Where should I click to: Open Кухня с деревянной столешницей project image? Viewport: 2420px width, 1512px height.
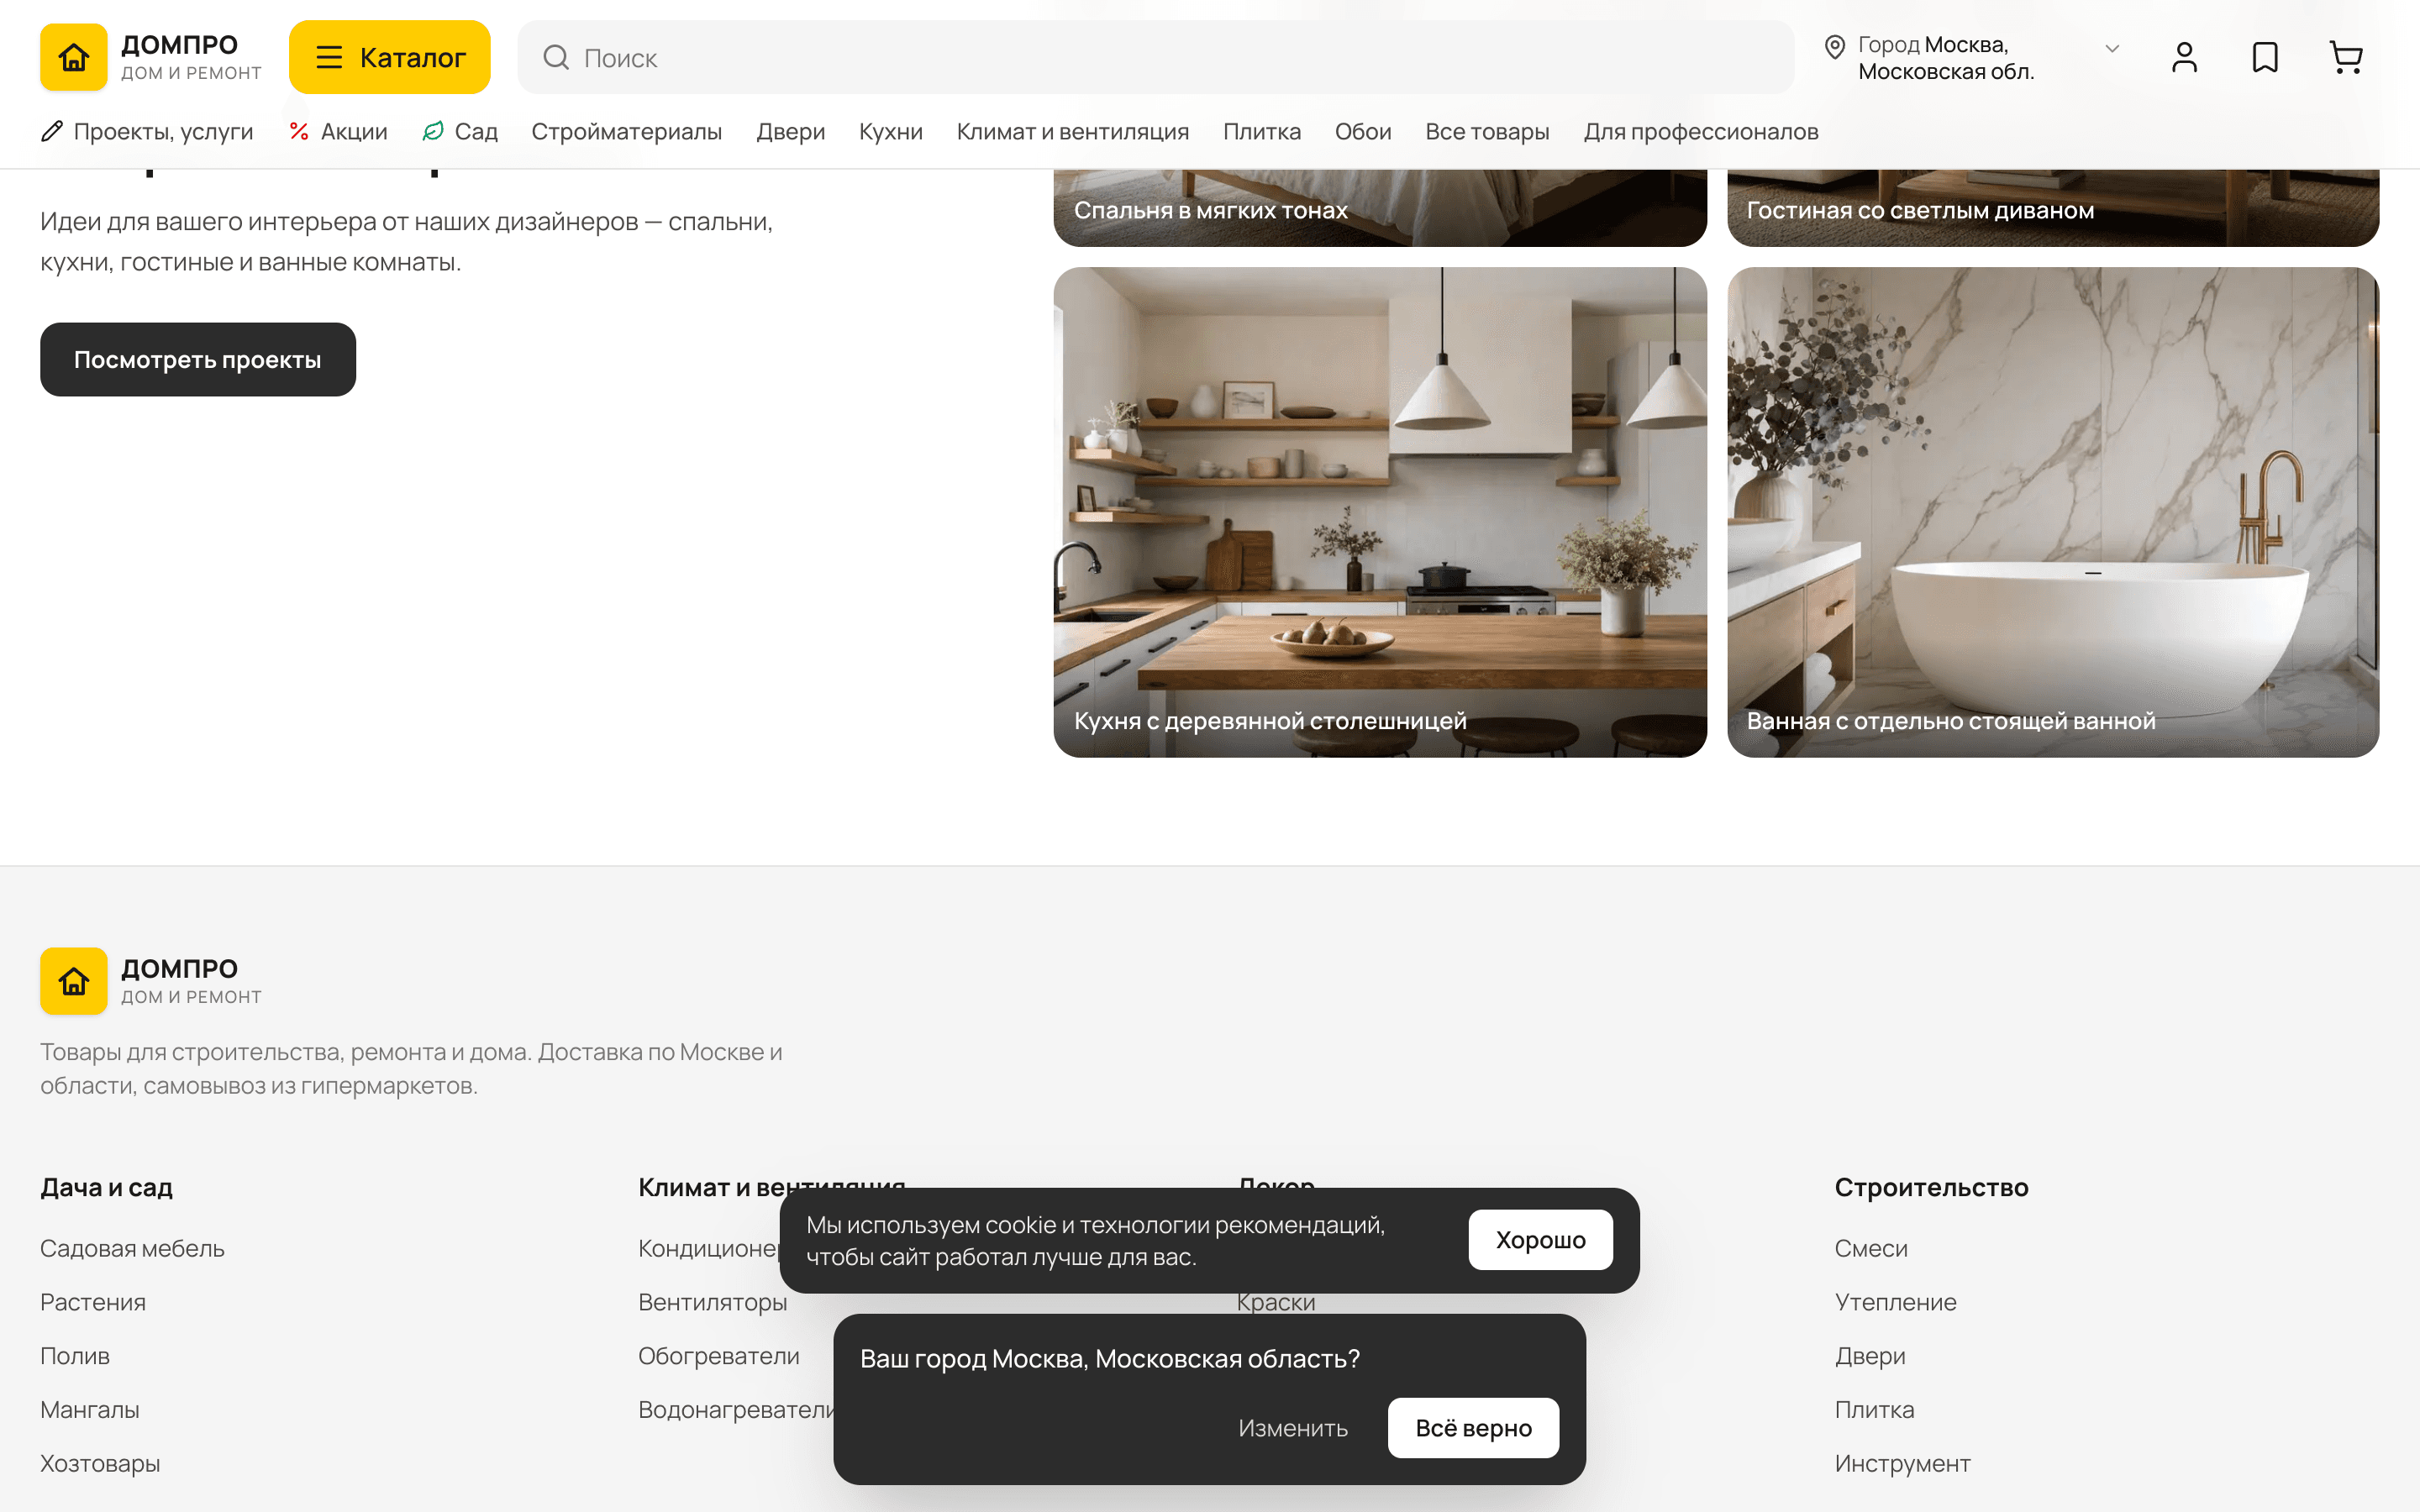pyautogui.click(x=1380, y=512)
